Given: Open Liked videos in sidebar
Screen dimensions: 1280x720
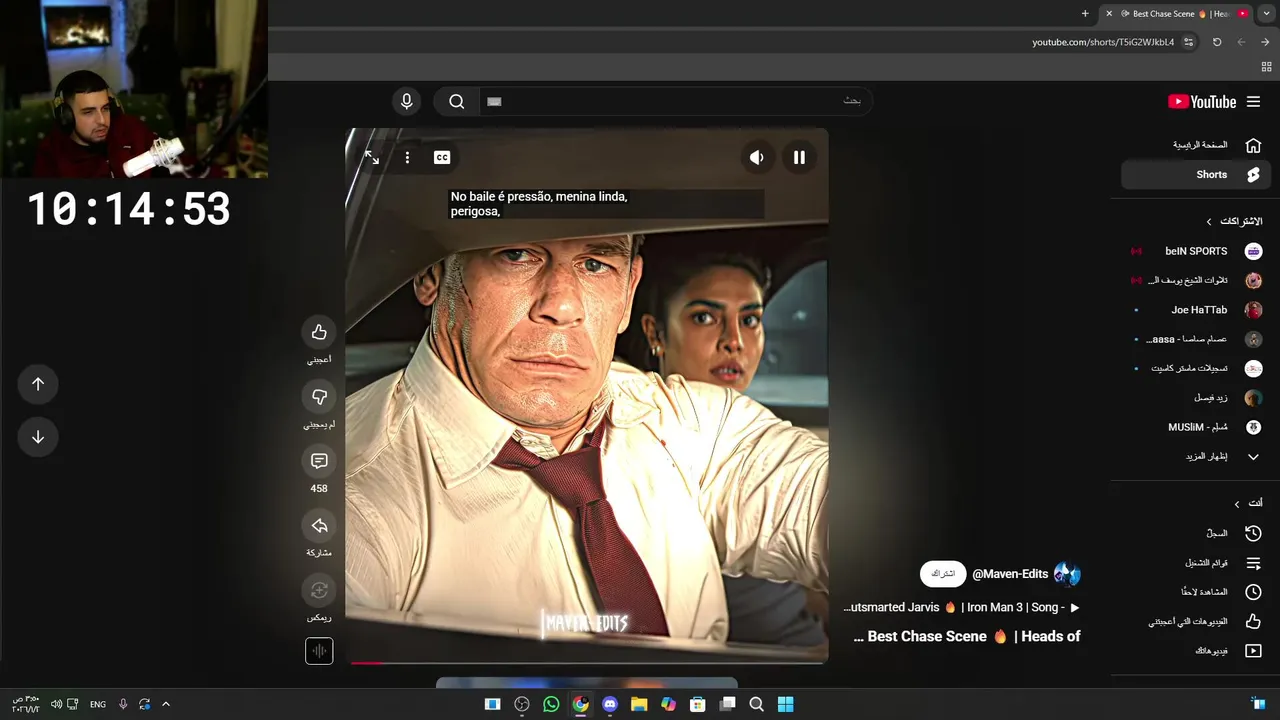Looking at the screenshot, I should point(1195,621).
